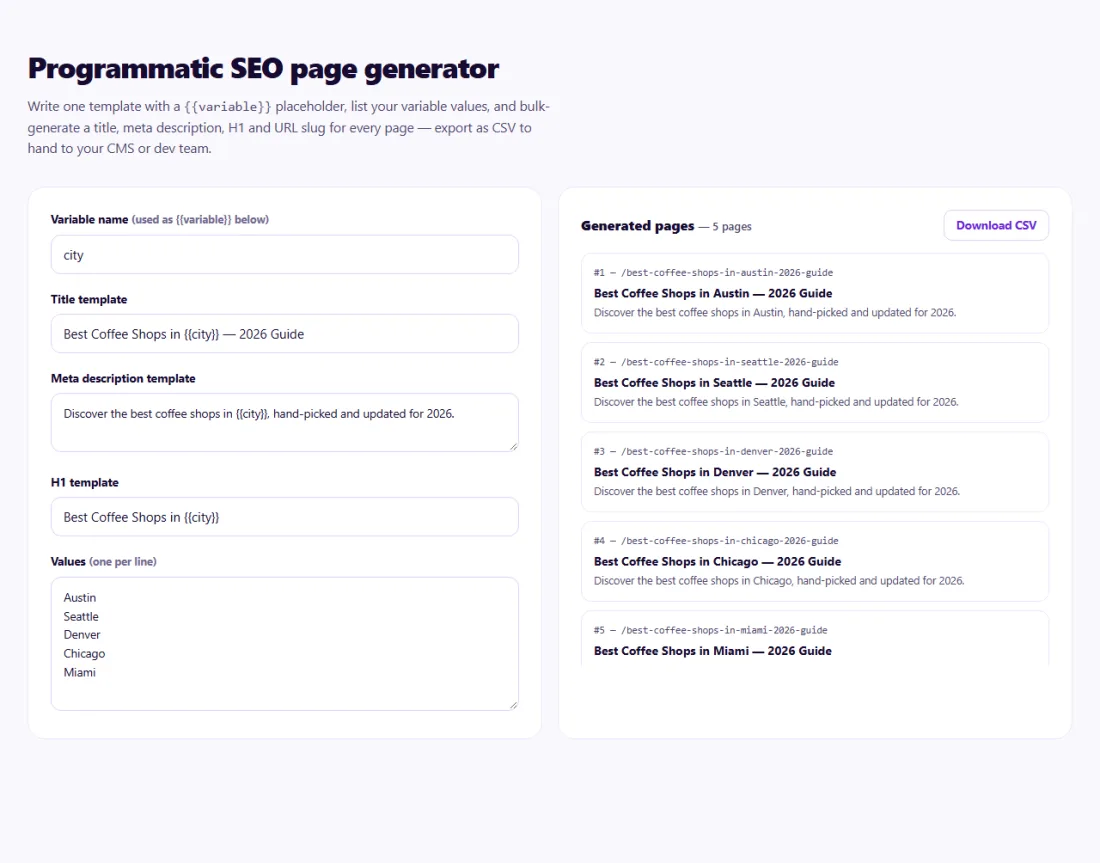Image resolution: width=1100 pixels, height=863 pixels.
Task: Select title 'Best Coffee Shops in Austin — 2026 Guide'
Action: pyautogui.click(x=713, y=293)
